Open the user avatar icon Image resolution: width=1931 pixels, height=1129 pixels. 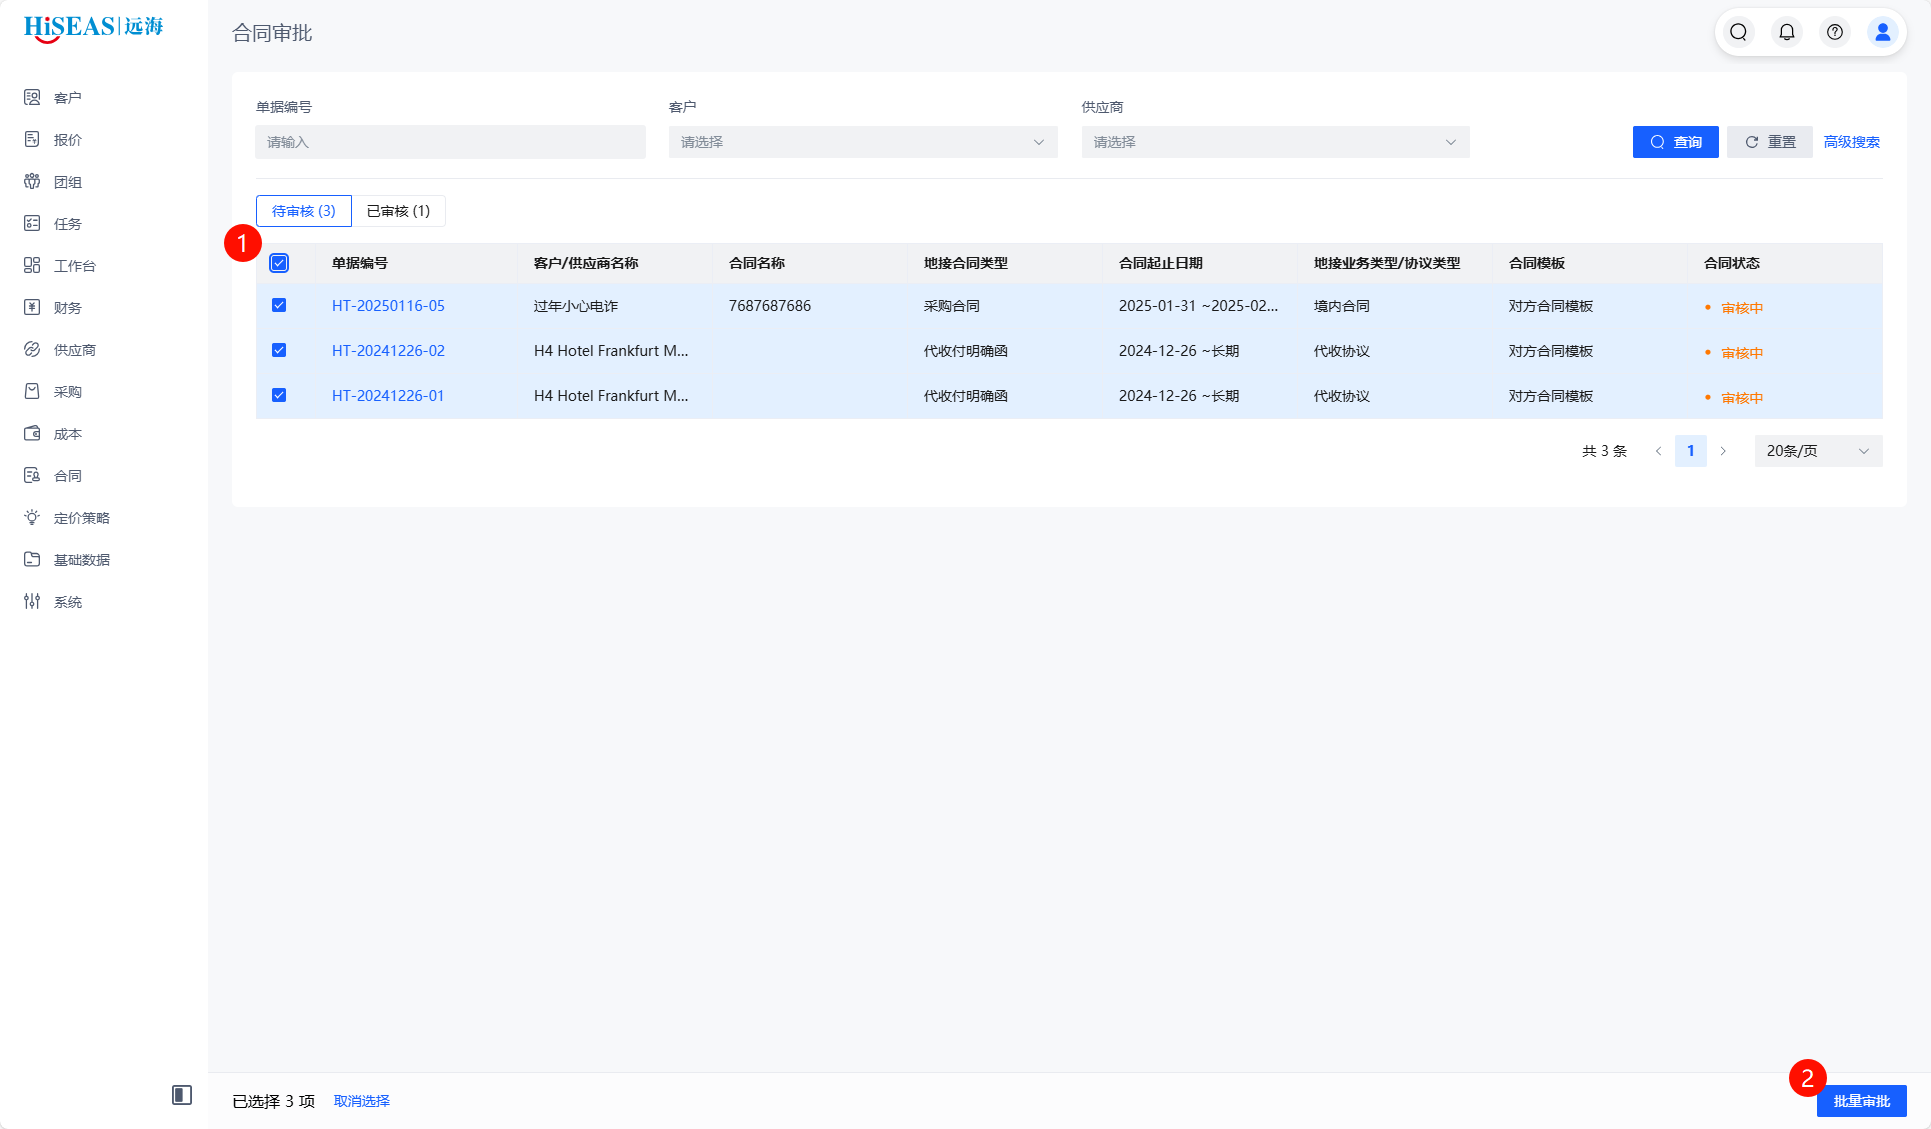[1883, 32]
